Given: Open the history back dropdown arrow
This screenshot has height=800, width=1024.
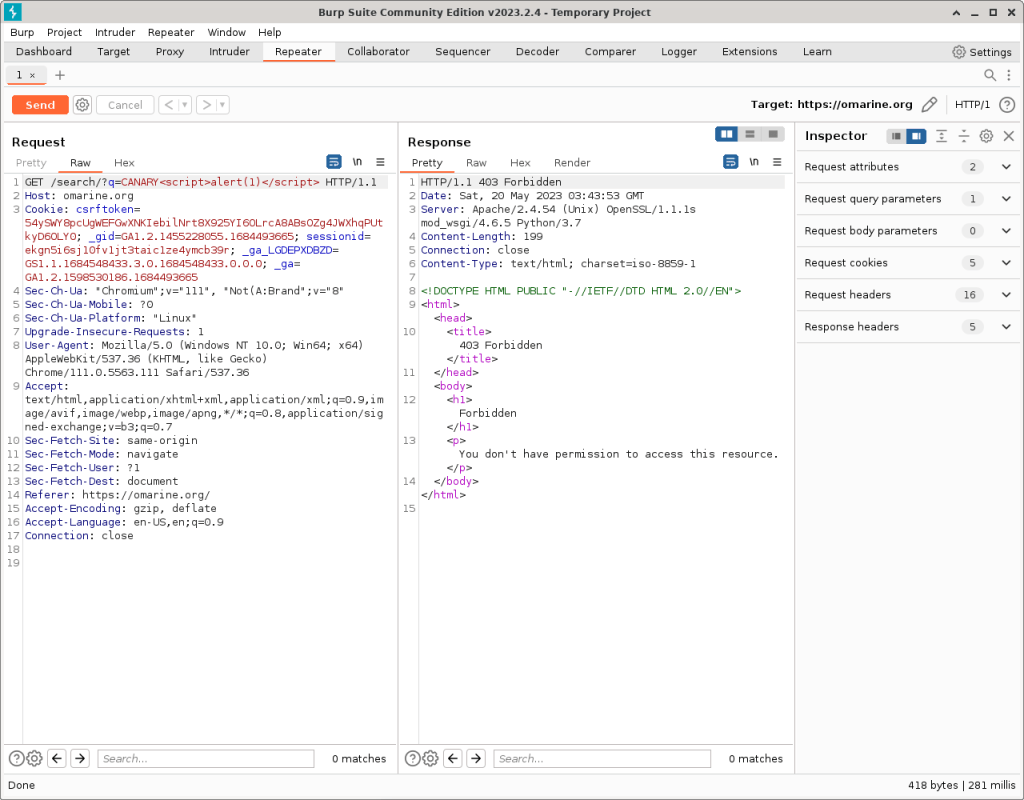Looking at the screenshot, I should [x=184, y=105].
